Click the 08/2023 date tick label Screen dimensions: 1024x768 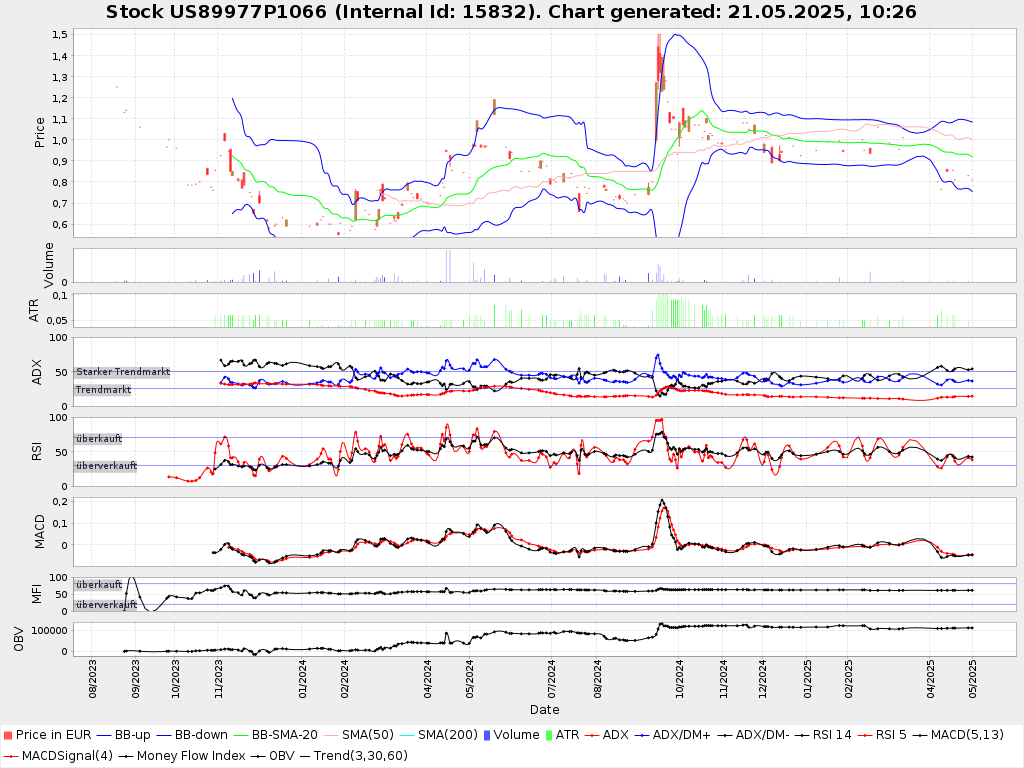coord(92,679)
